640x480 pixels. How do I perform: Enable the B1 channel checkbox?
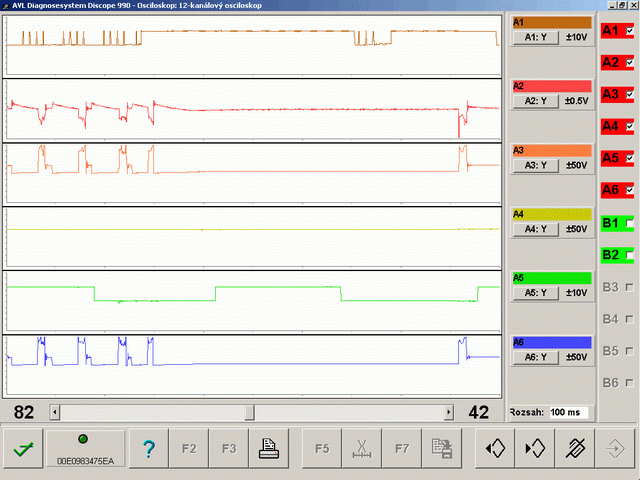click(x=630, y=223)
